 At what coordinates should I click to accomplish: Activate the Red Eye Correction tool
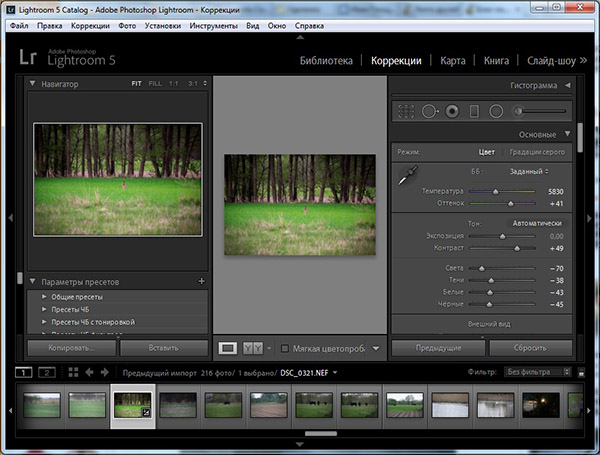pyautogui.click(x=452, y=111)
